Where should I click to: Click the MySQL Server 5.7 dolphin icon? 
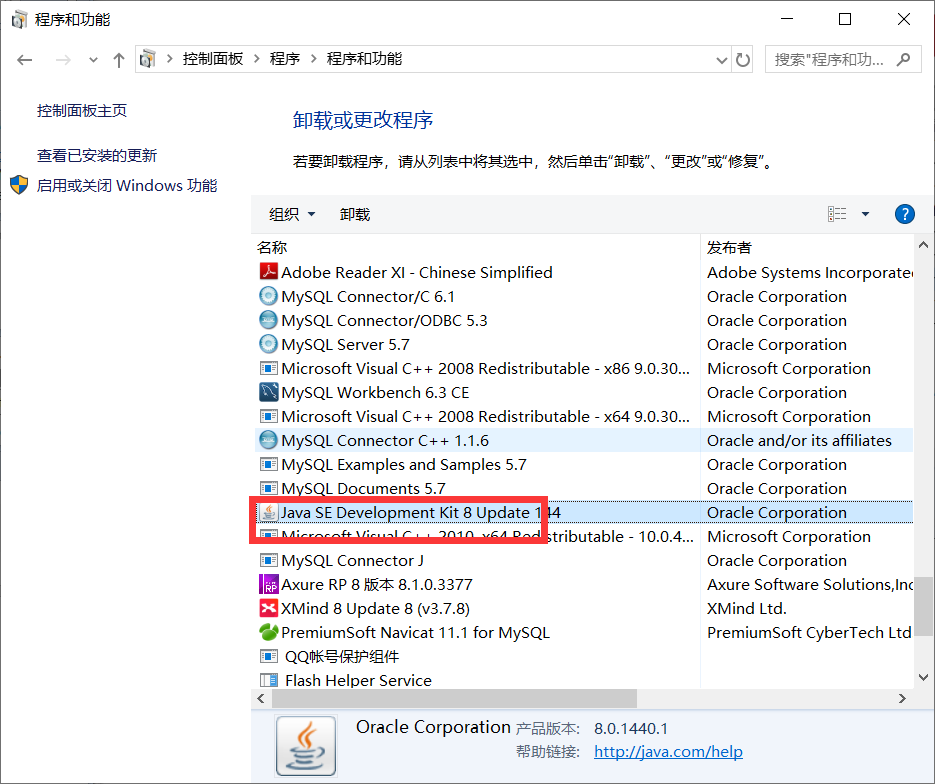pos(268,343)
